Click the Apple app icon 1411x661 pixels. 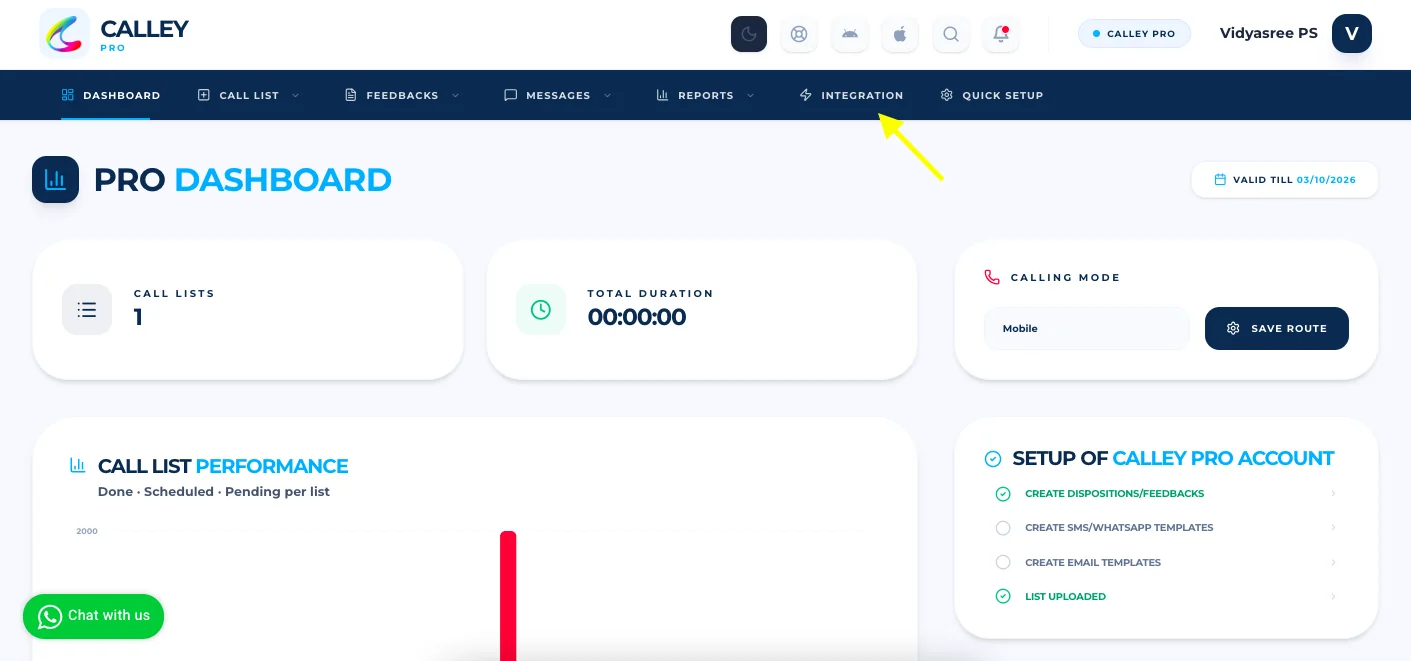[x=900, y=34]
